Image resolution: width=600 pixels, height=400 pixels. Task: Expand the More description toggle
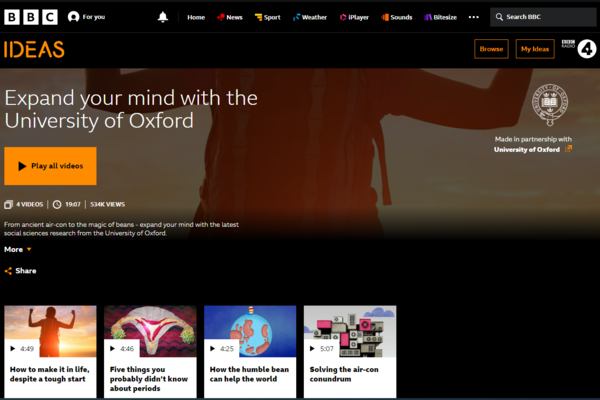[18, 250]
